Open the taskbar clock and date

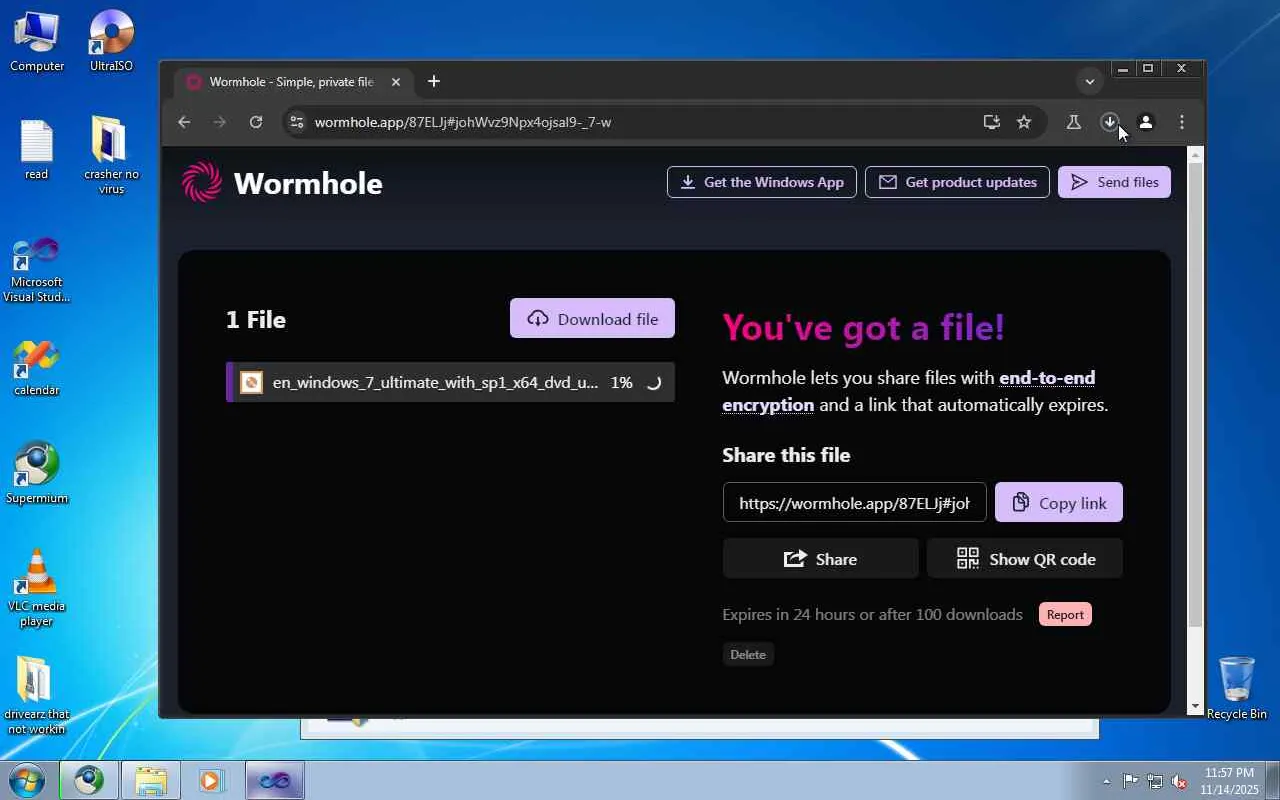click(x=1229, y=781)
